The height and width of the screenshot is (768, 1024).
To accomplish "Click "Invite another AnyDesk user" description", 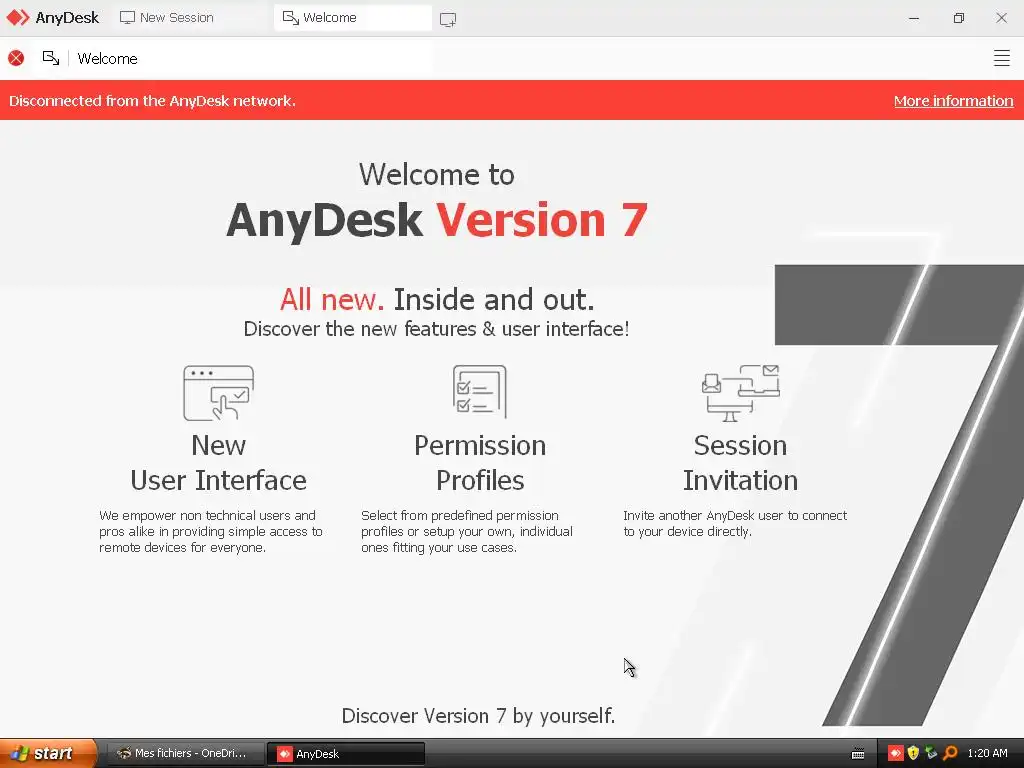I will point(735,523).
